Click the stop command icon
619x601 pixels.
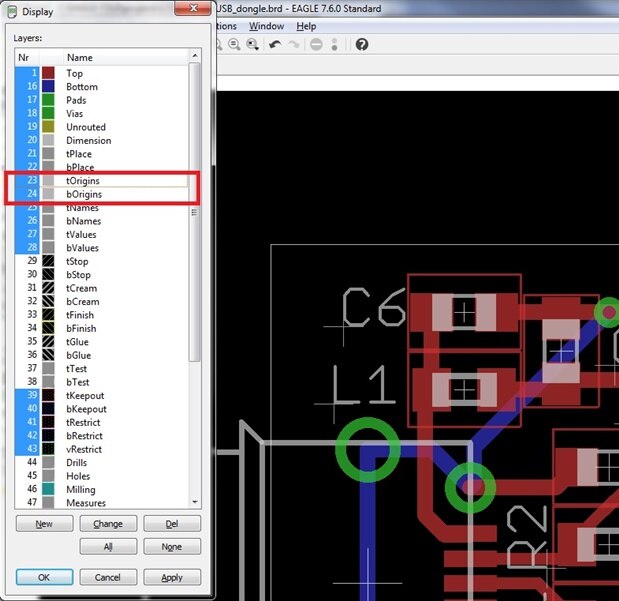pos(316,45)
